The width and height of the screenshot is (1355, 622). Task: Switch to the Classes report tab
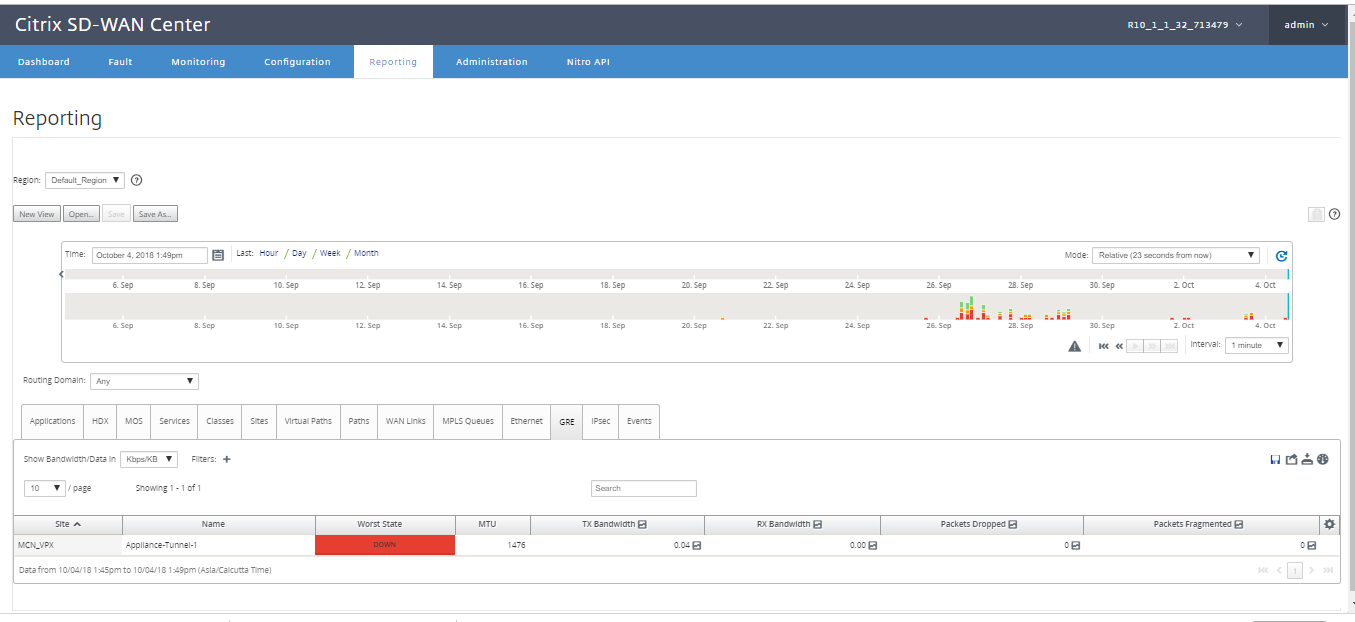(x=220, y=421)
